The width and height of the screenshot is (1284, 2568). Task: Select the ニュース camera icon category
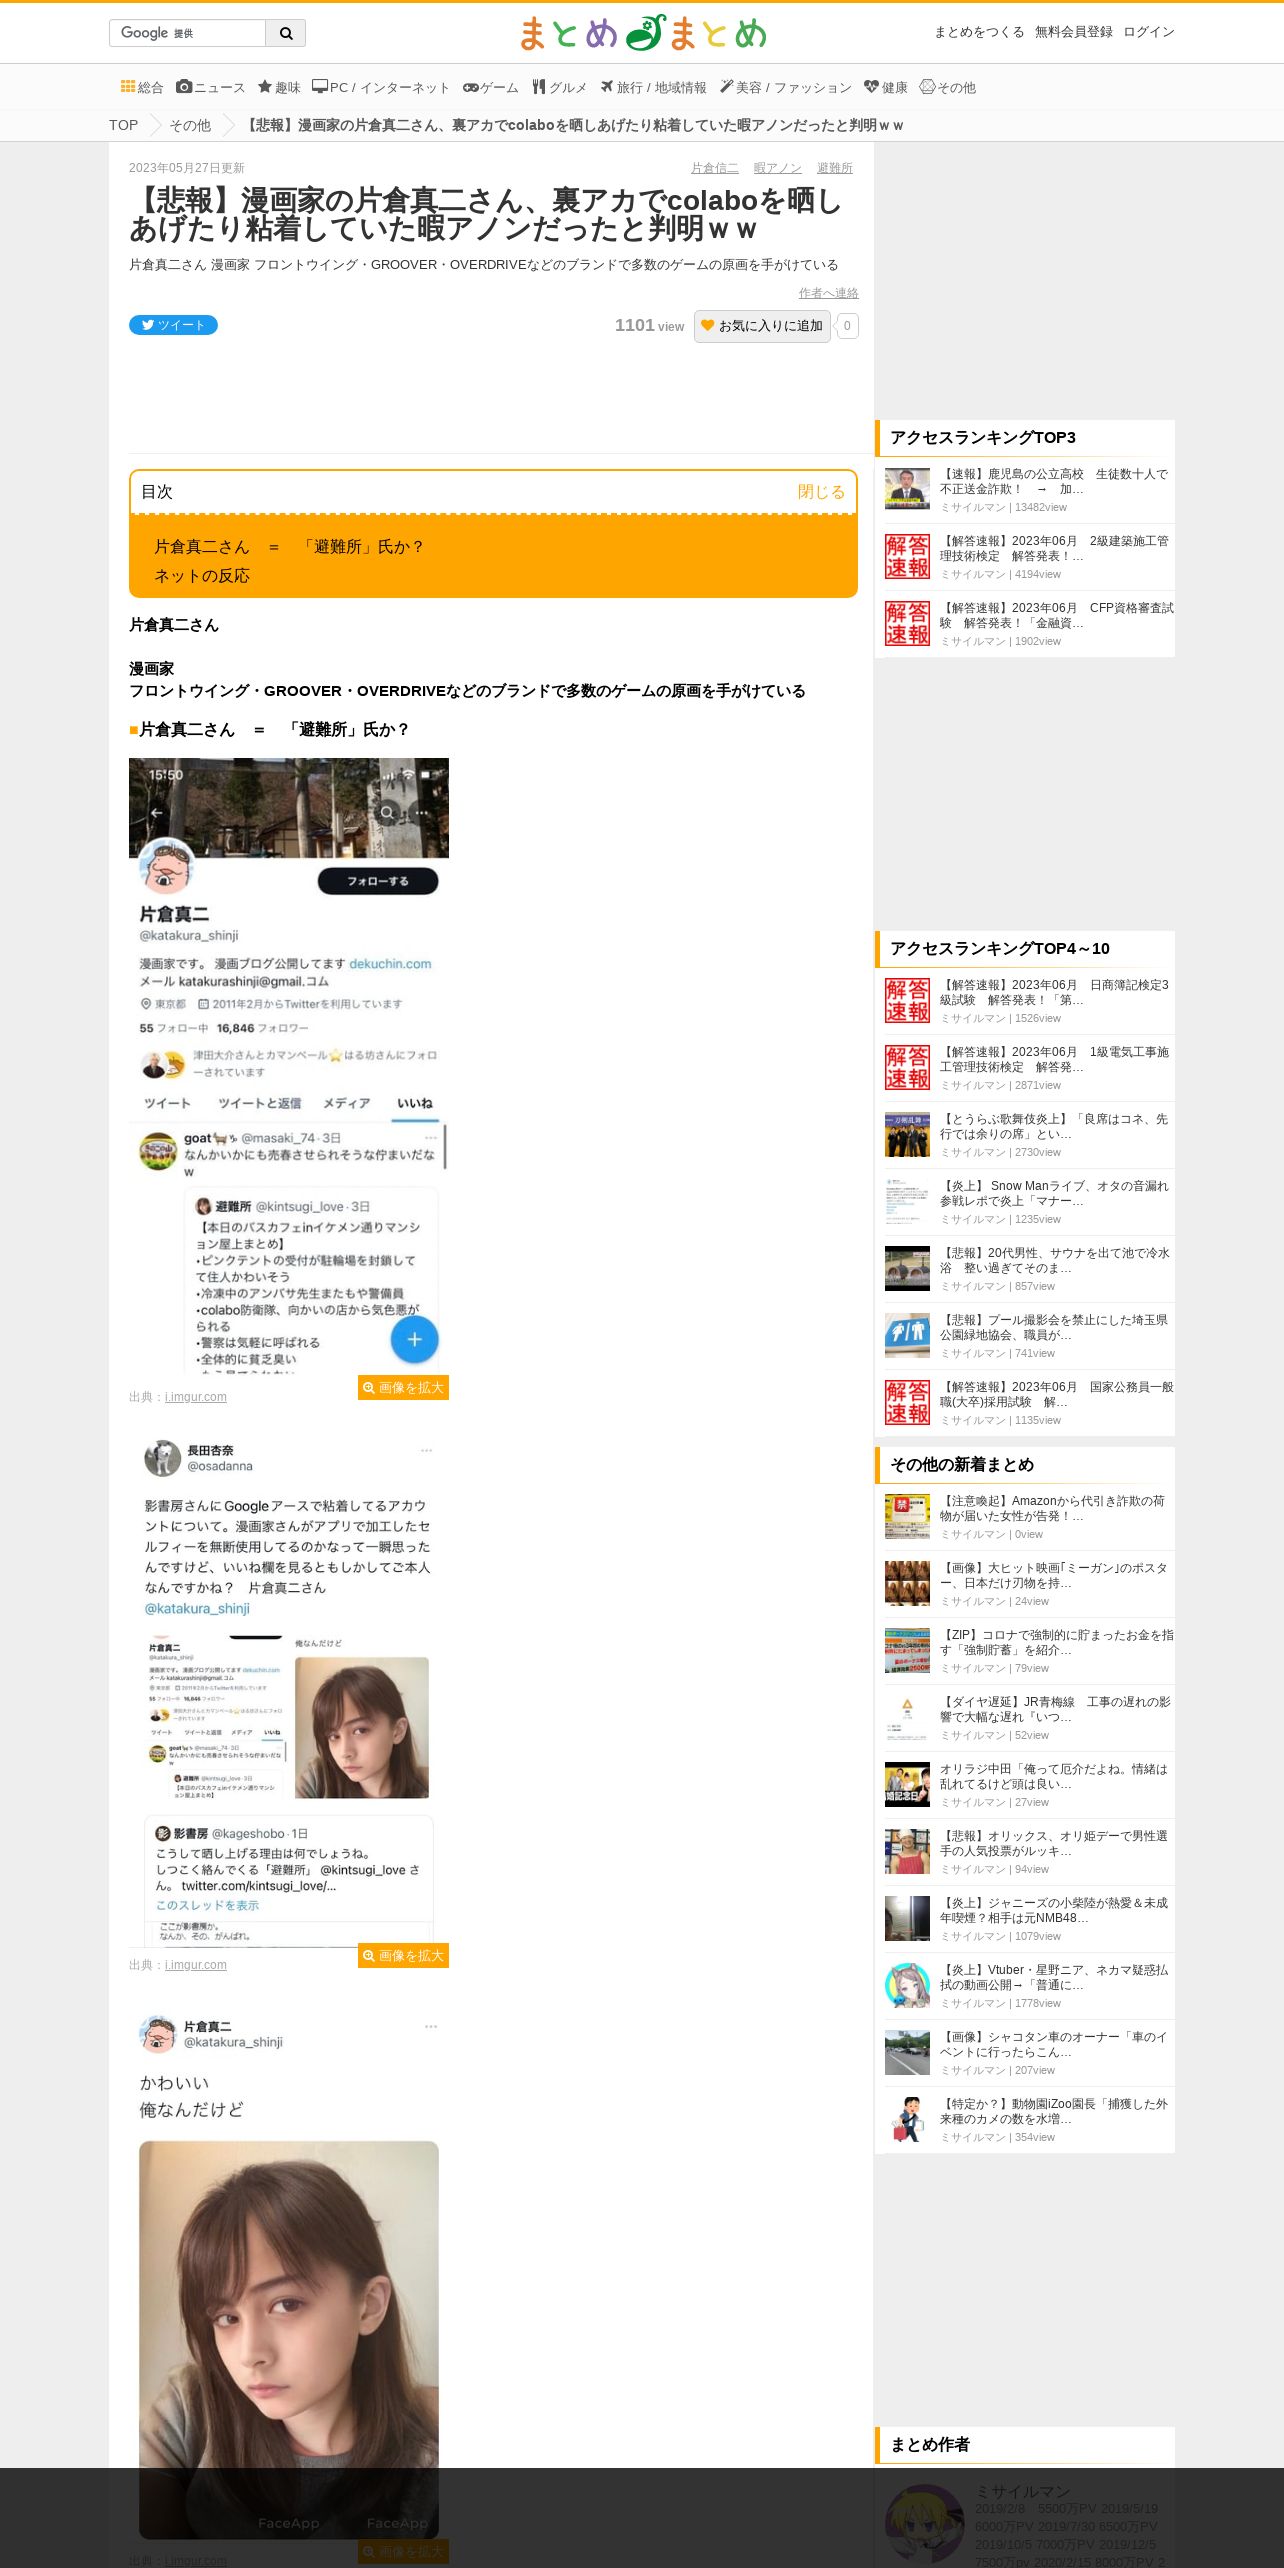pos(211,87)
